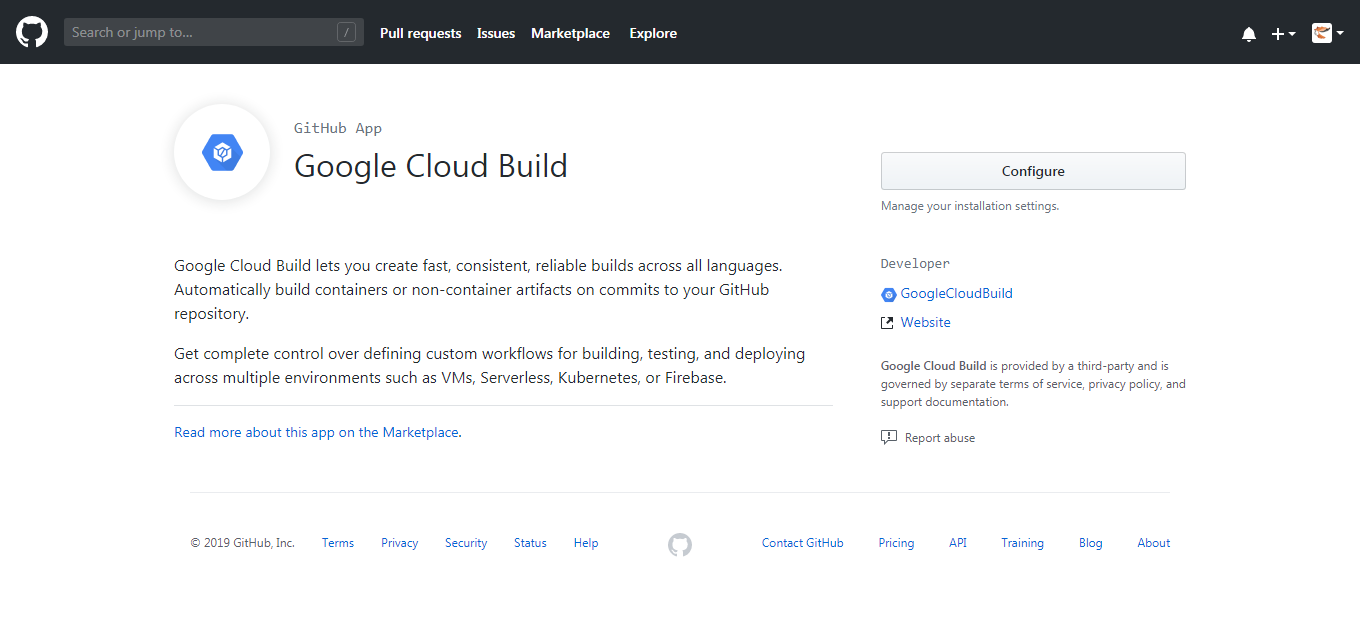This screenshot has height=625, width=1360.
Task: Click the footer GitHub mark icon
Action: point(680,544)
